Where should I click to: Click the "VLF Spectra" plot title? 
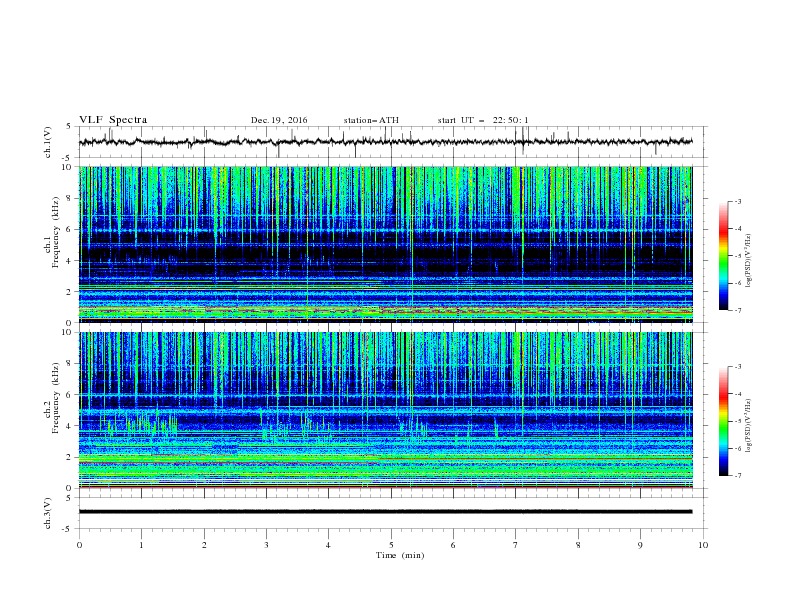[113, 120]
